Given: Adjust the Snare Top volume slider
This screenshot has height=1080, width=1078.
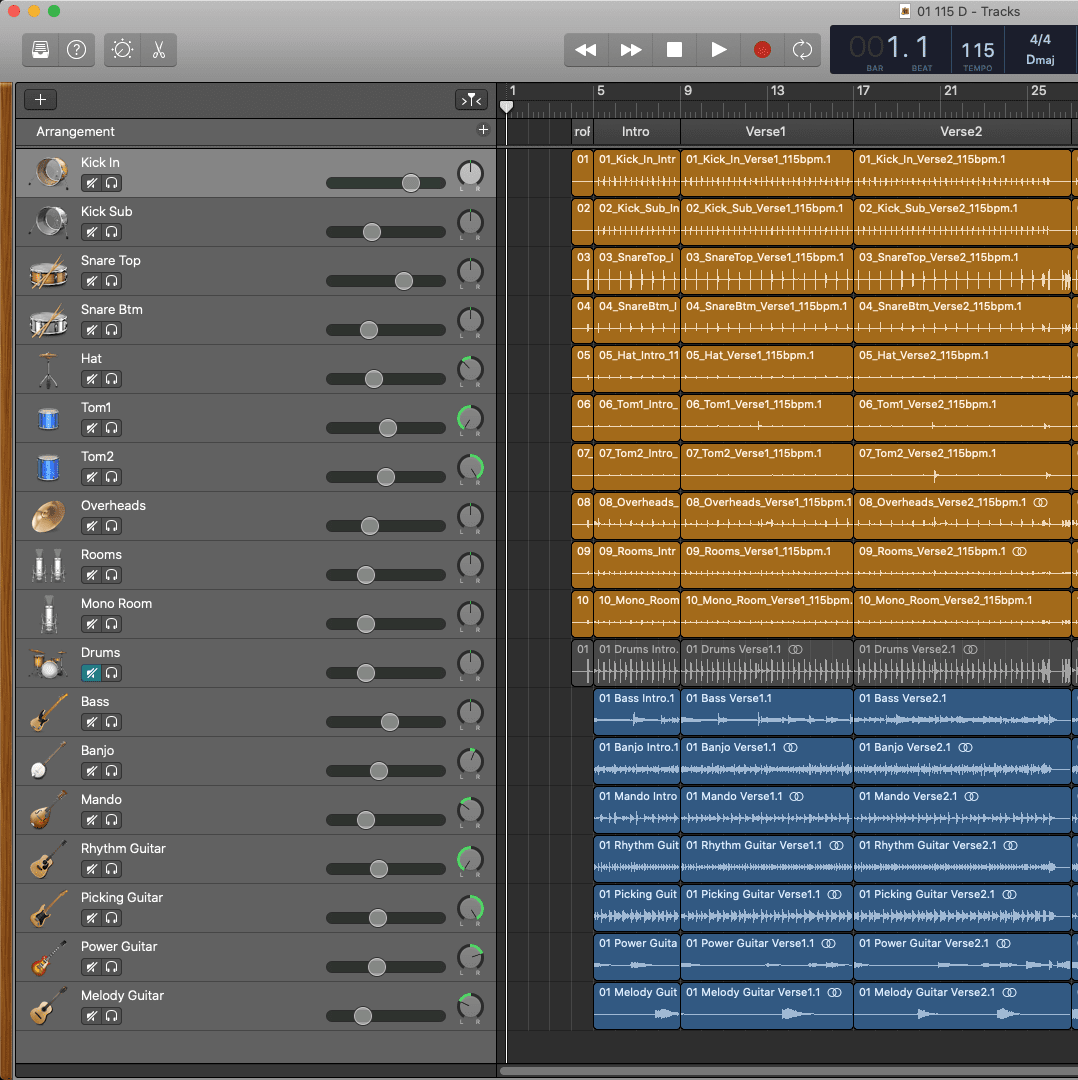Looking at the screenshot, I should point(404,281).
